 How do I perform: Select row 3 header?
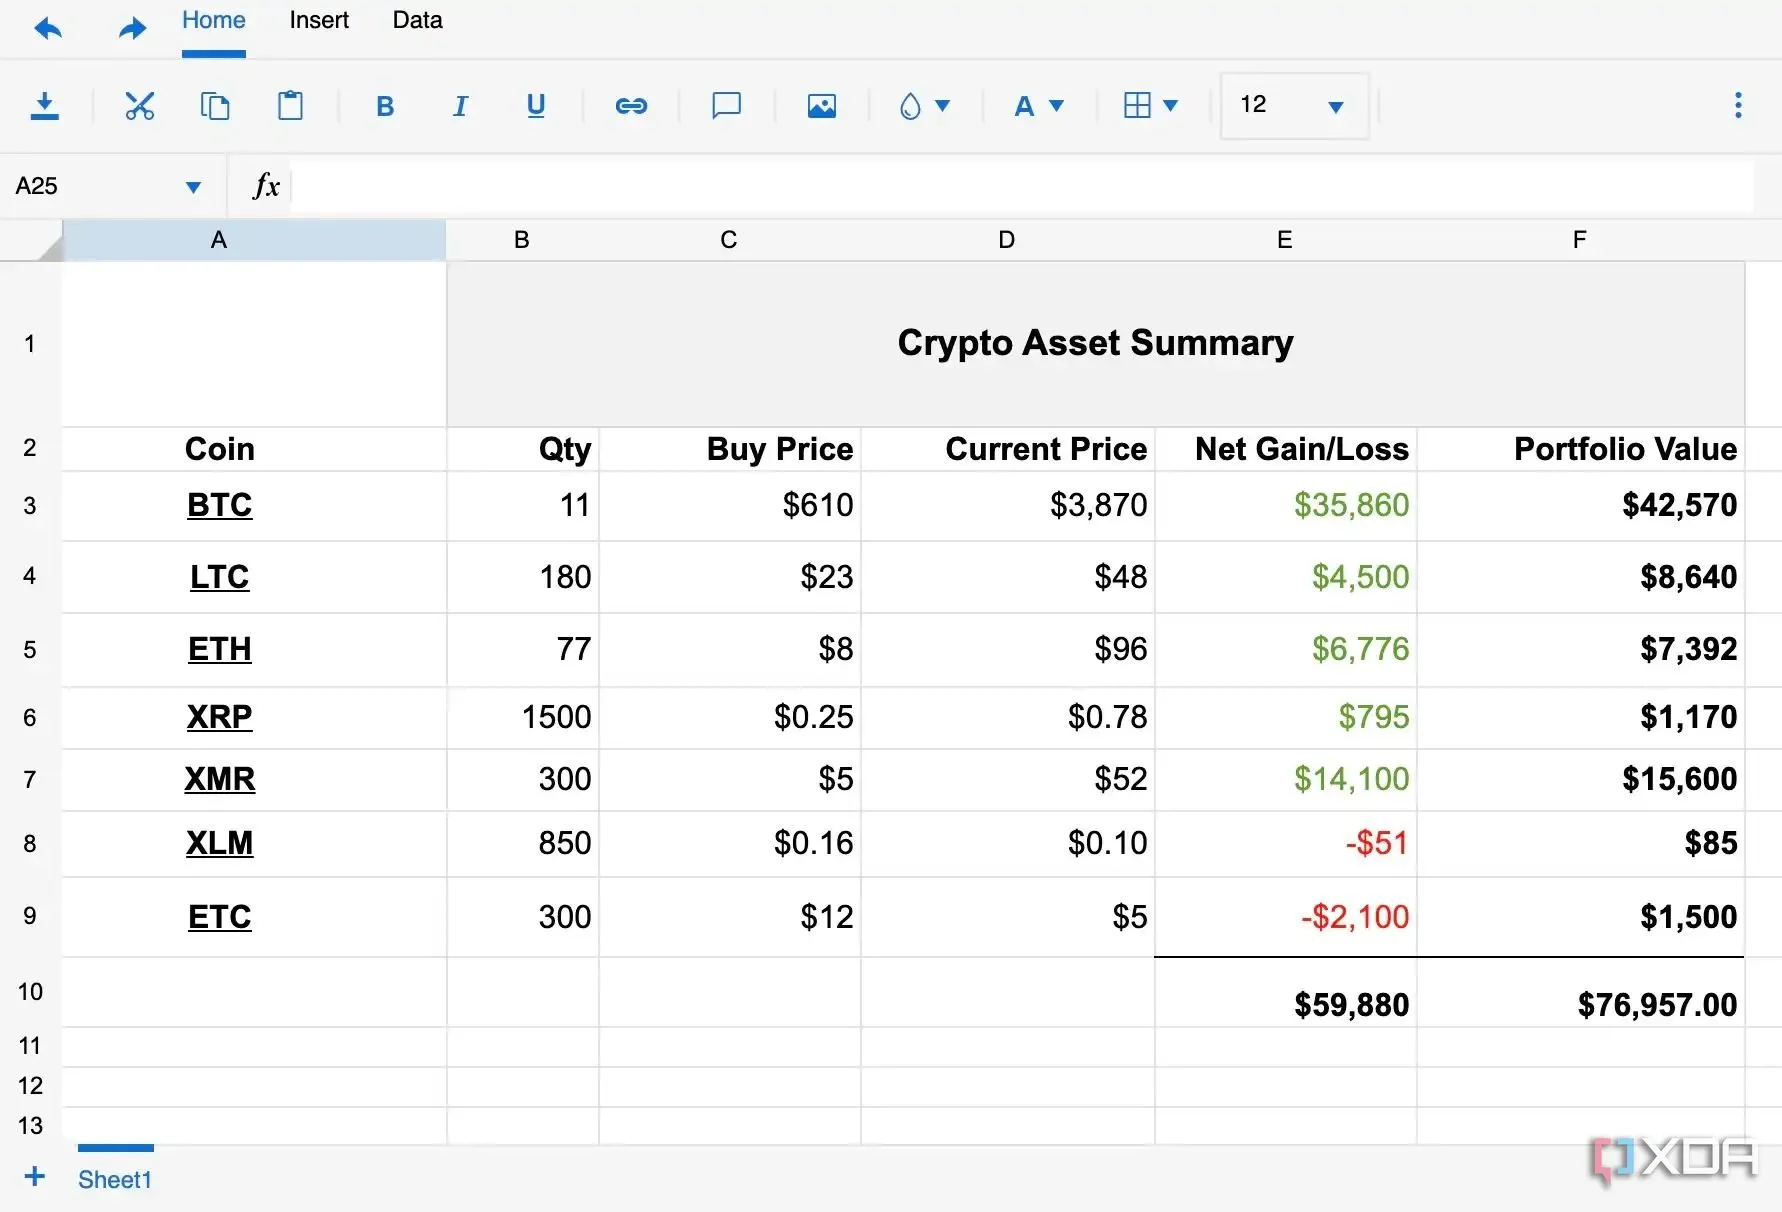click(x=30, y=506)
